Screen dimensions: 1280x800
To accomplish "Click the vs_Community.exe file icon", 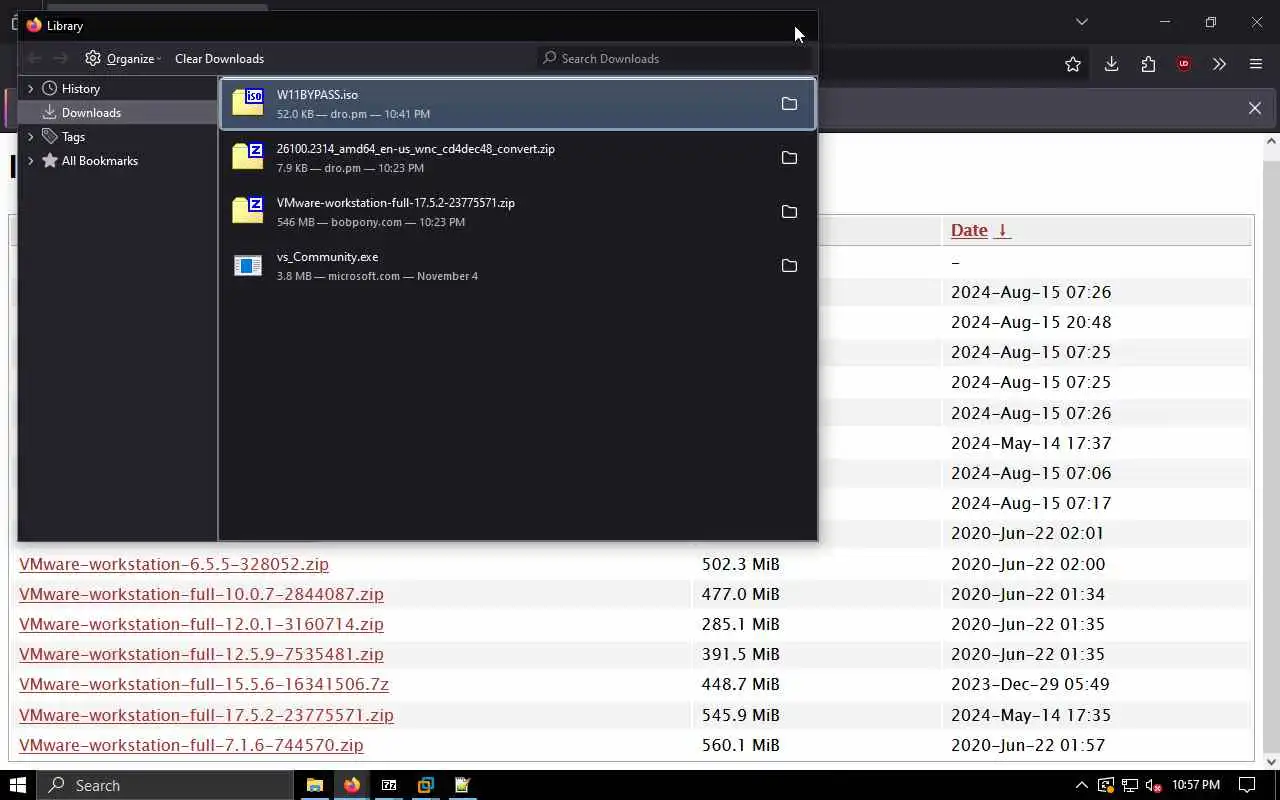I will 248,265.
